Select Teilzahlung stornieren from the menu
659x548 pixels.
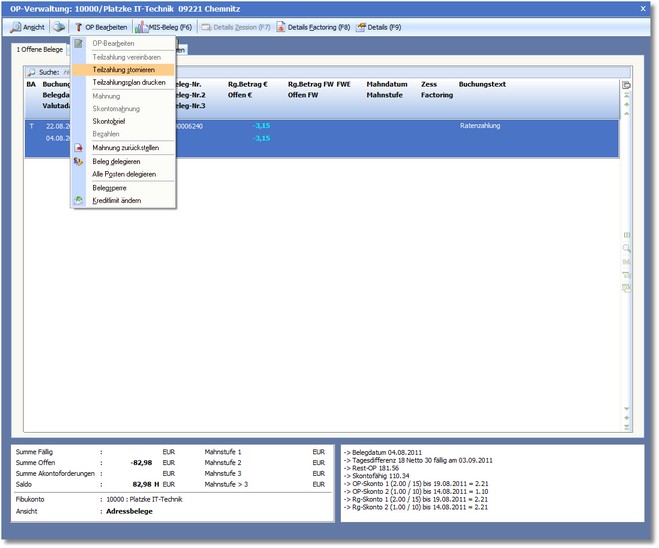pos(123,70)
